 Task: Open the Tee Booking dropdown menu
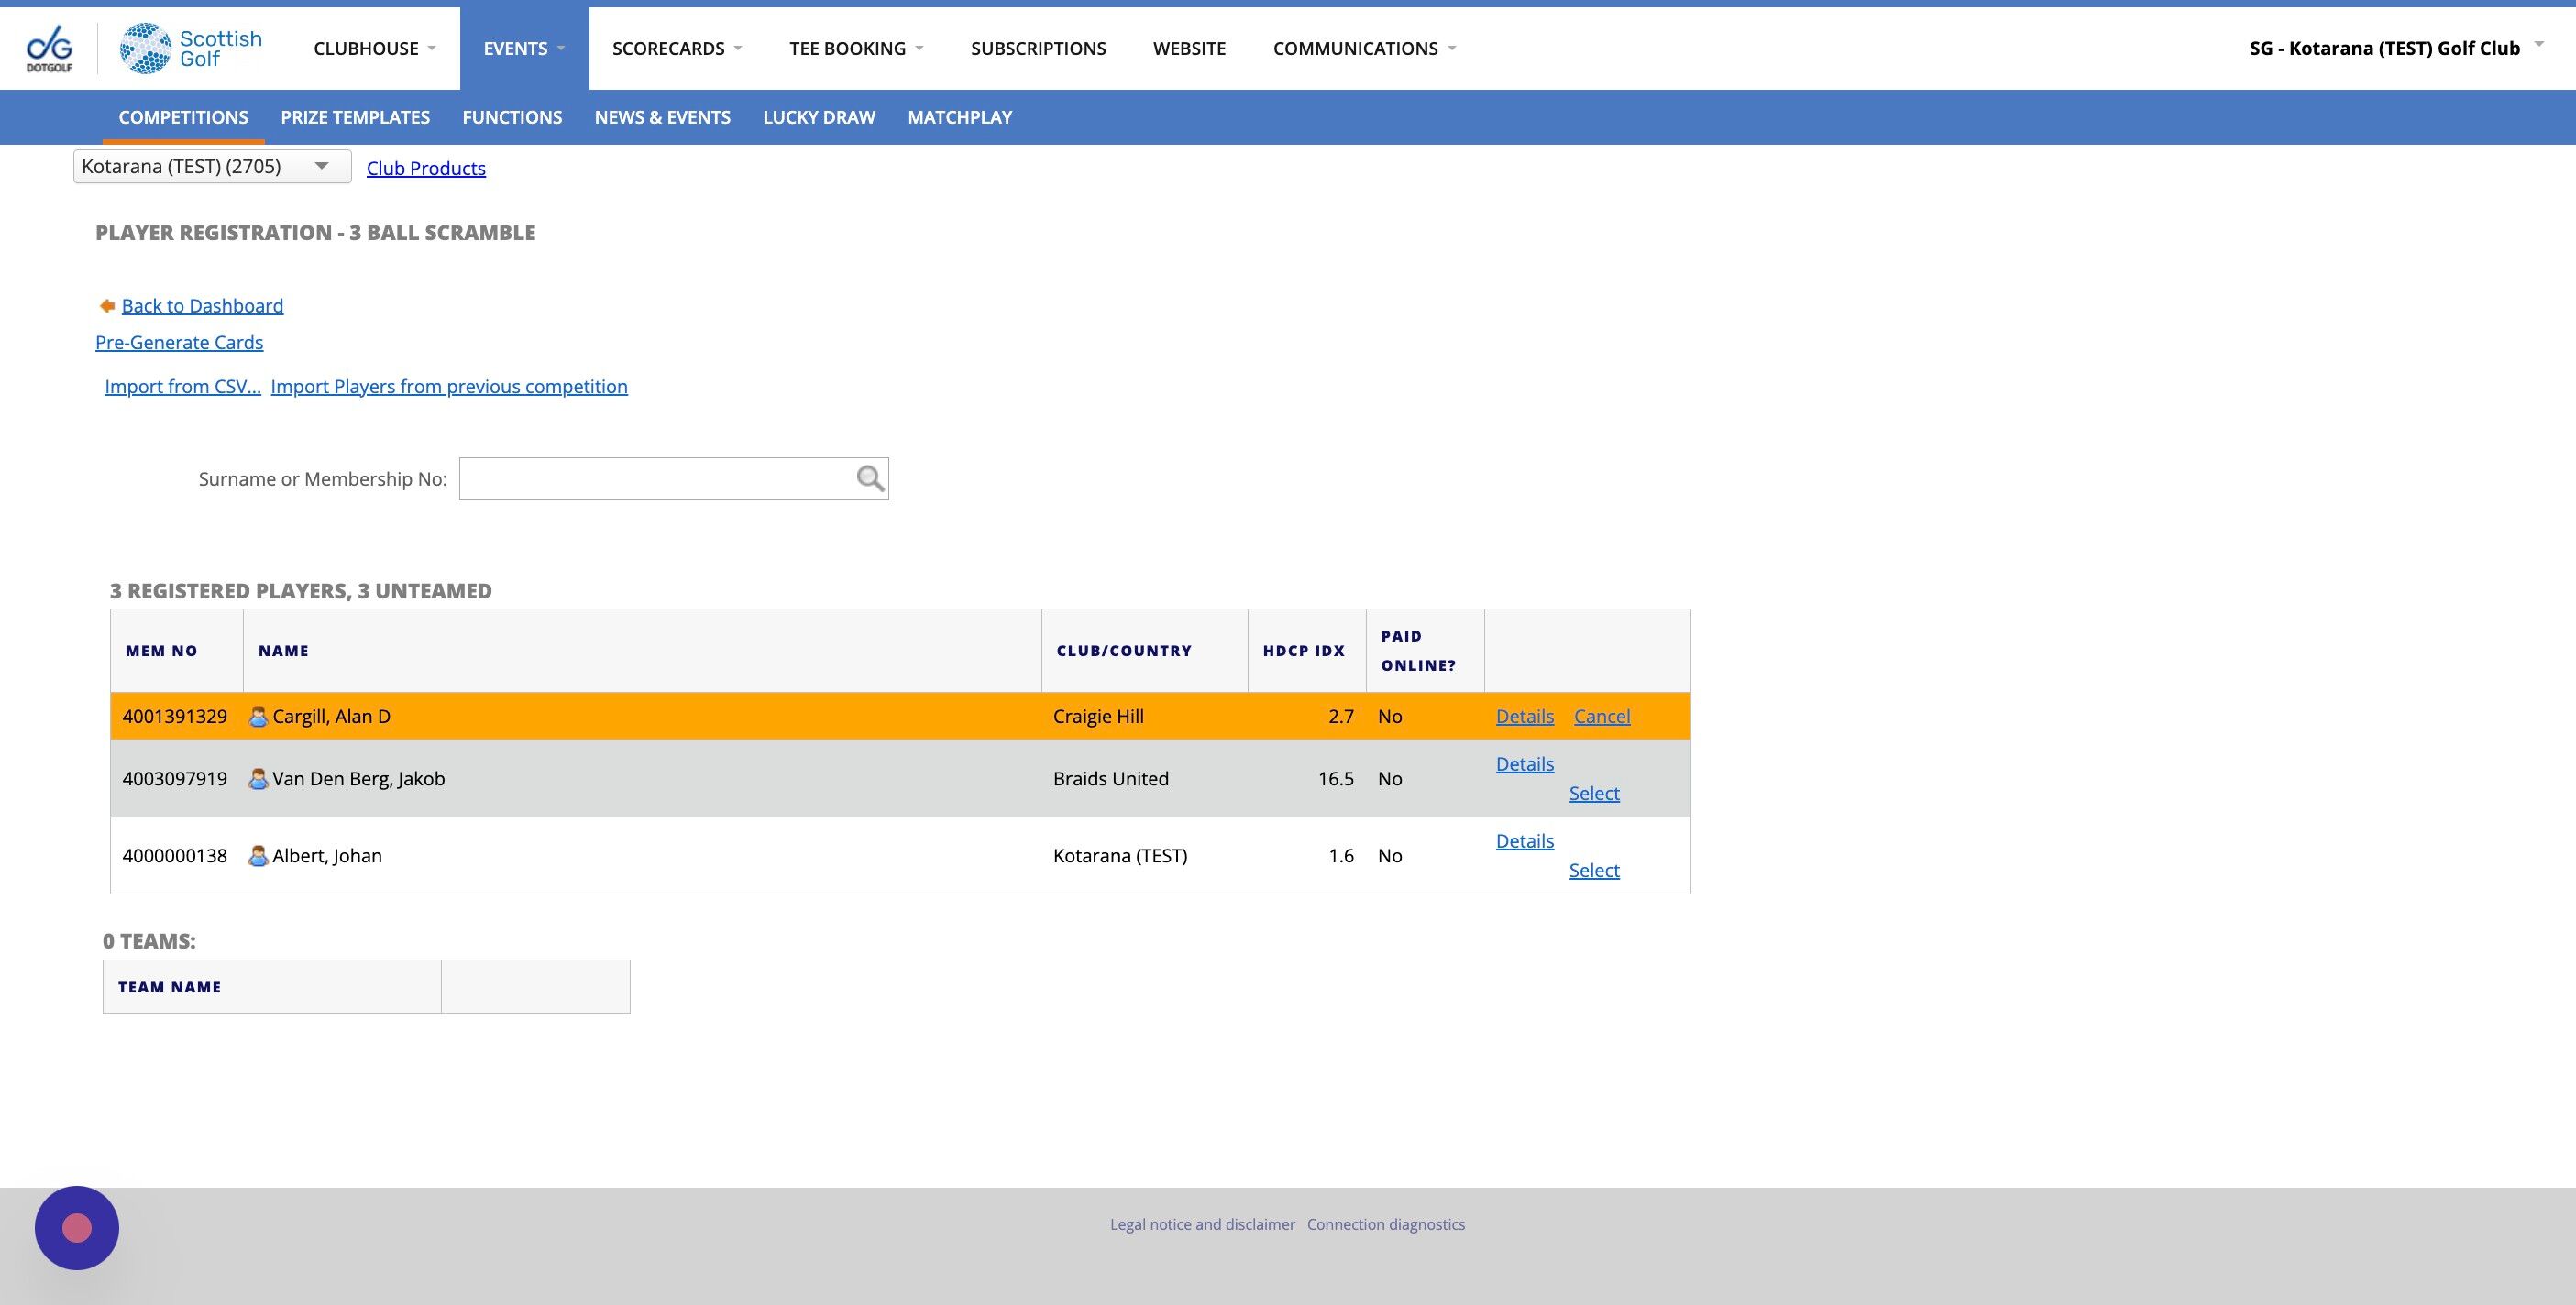(x=855, y=48)
